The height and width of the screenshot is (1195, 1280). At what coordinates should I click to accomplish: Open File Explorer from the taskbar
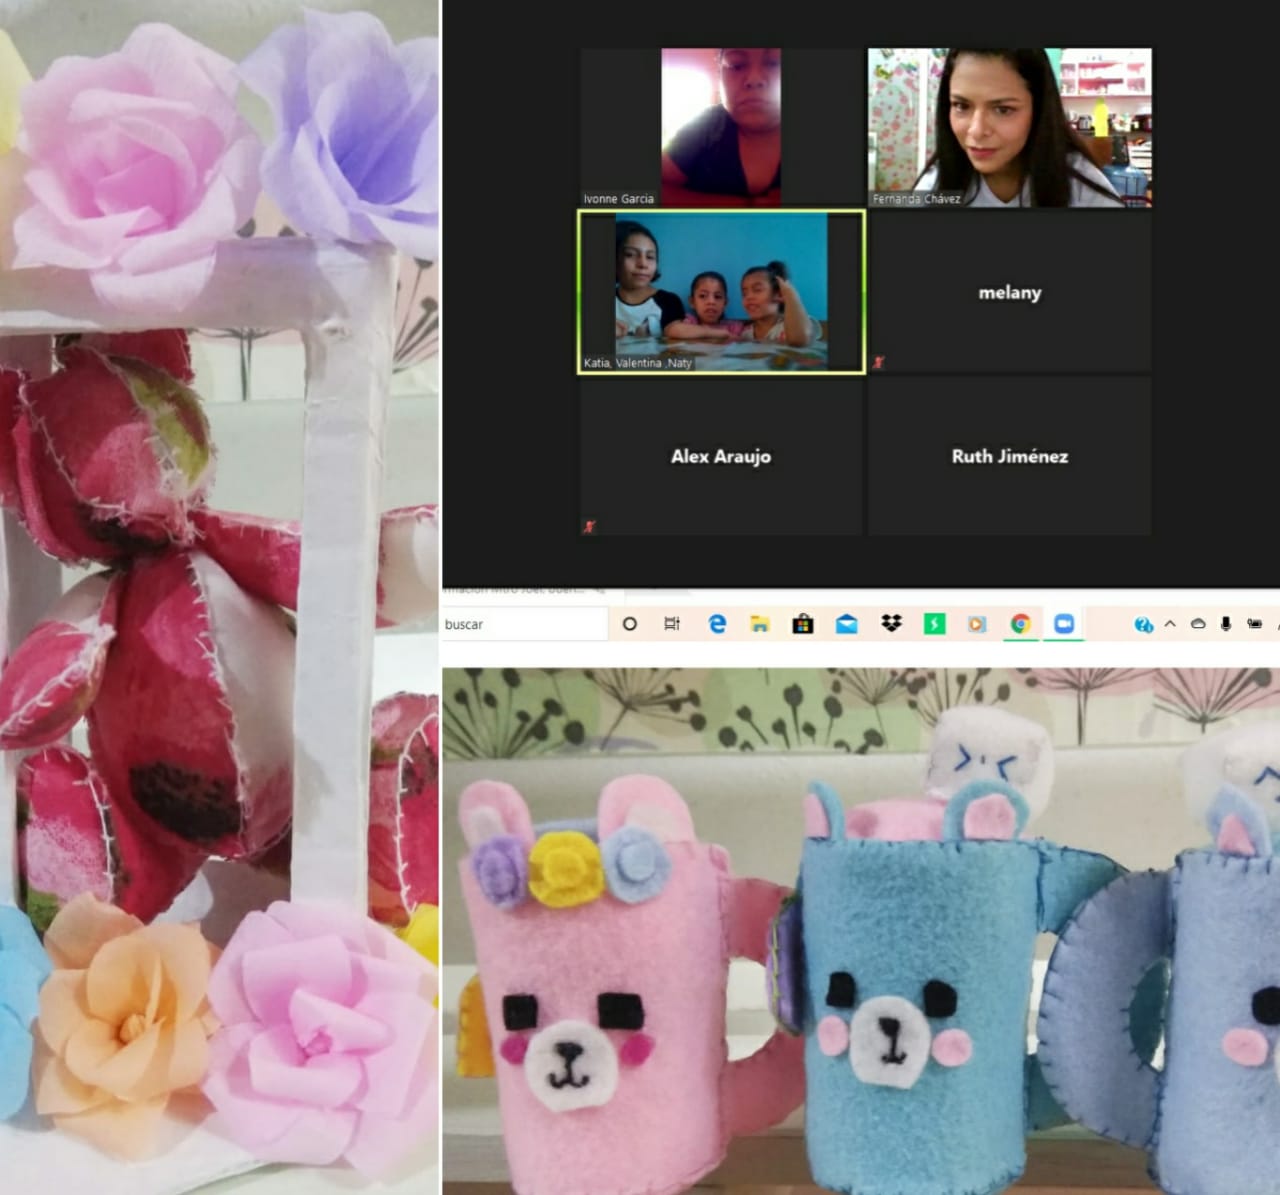click(x=760, y=624)
